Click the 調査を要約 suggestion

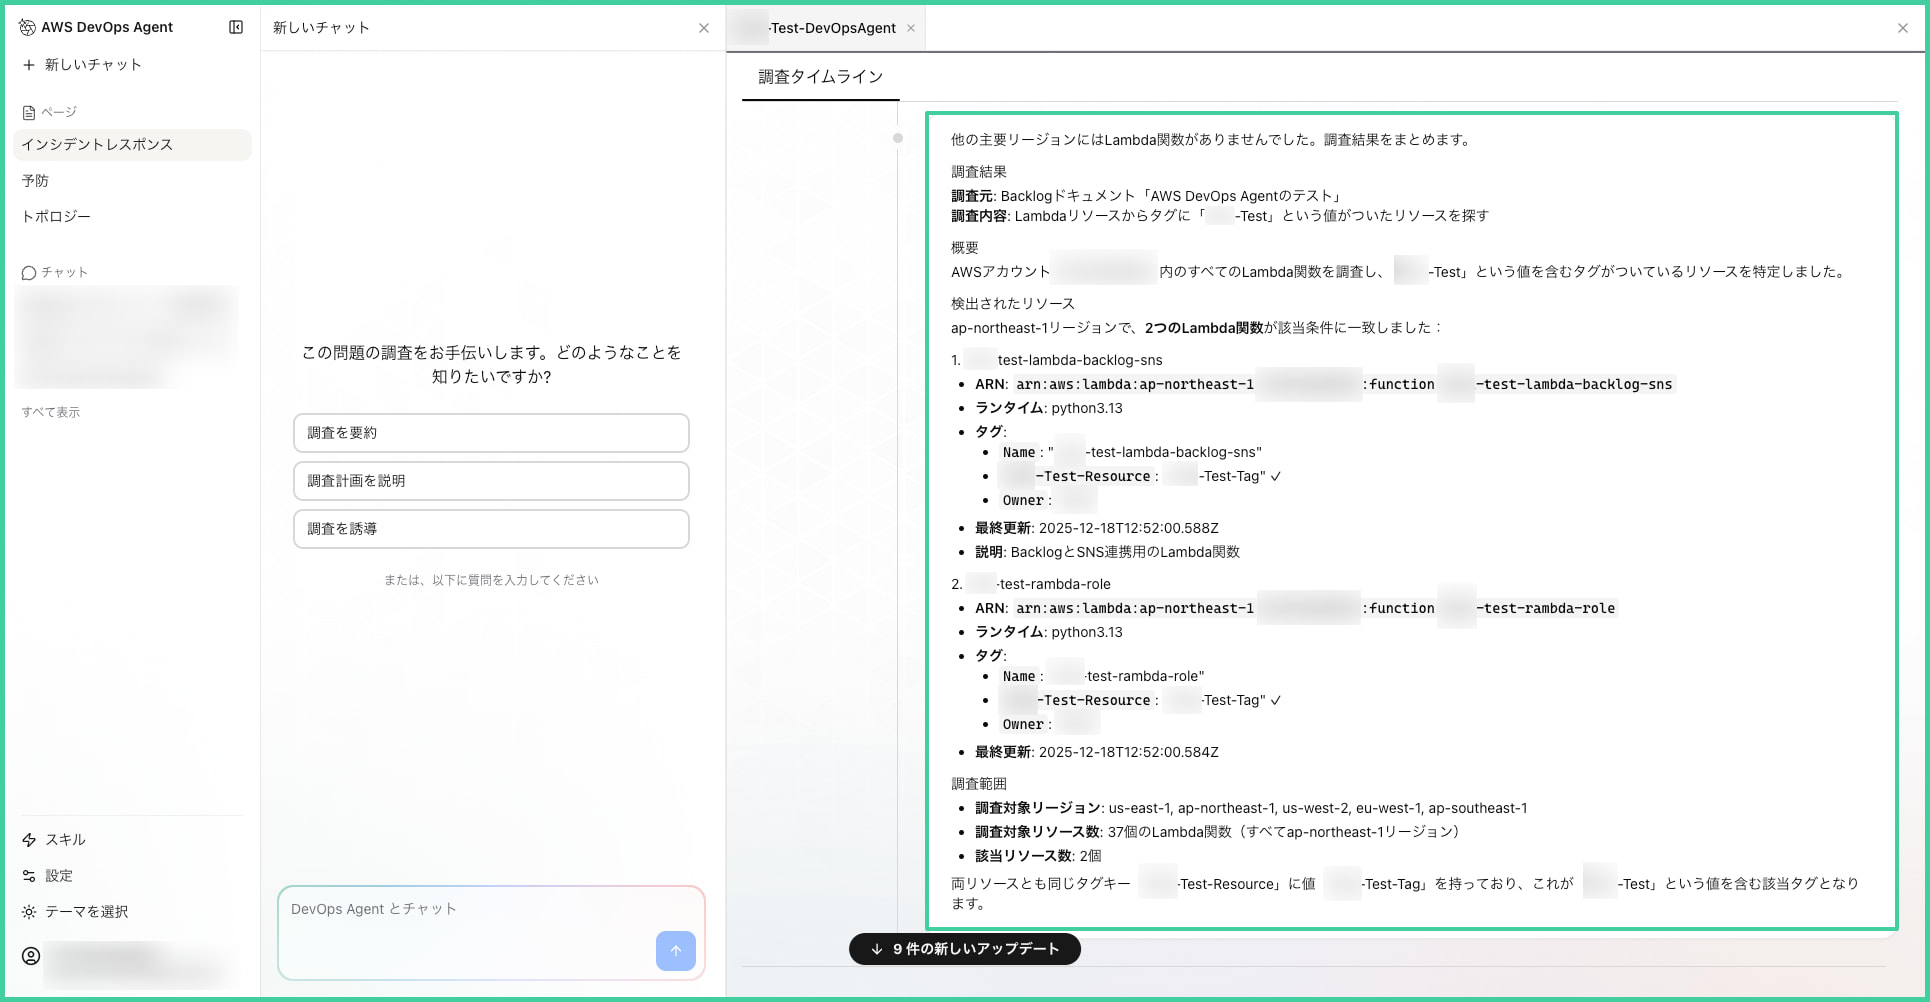[491, 433]
